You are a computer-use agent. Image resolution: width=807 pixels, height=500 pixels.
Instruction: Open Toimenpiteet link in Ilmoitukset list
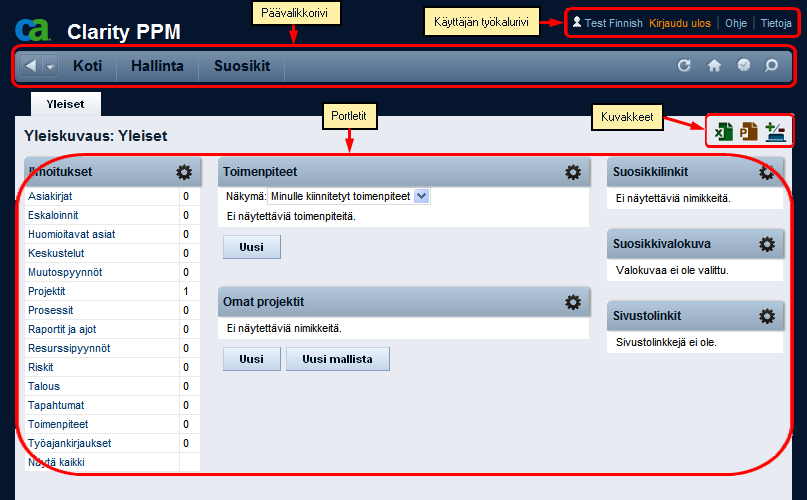point(58,424)
